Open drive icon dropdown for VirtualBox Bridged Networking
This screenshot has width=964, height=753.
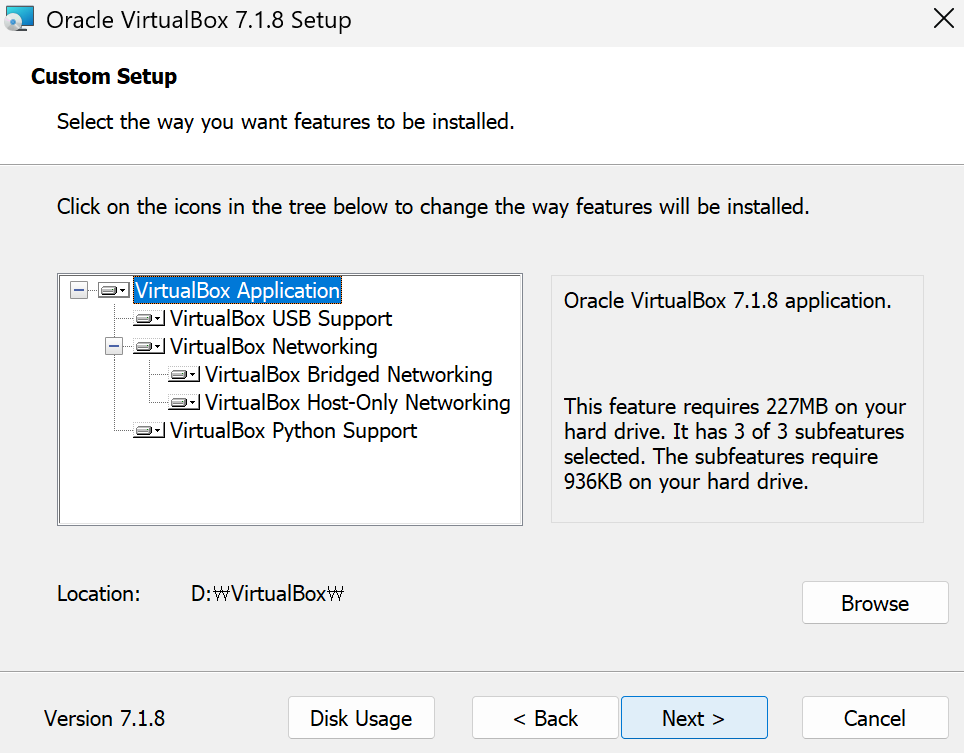[x=184, y=374]
